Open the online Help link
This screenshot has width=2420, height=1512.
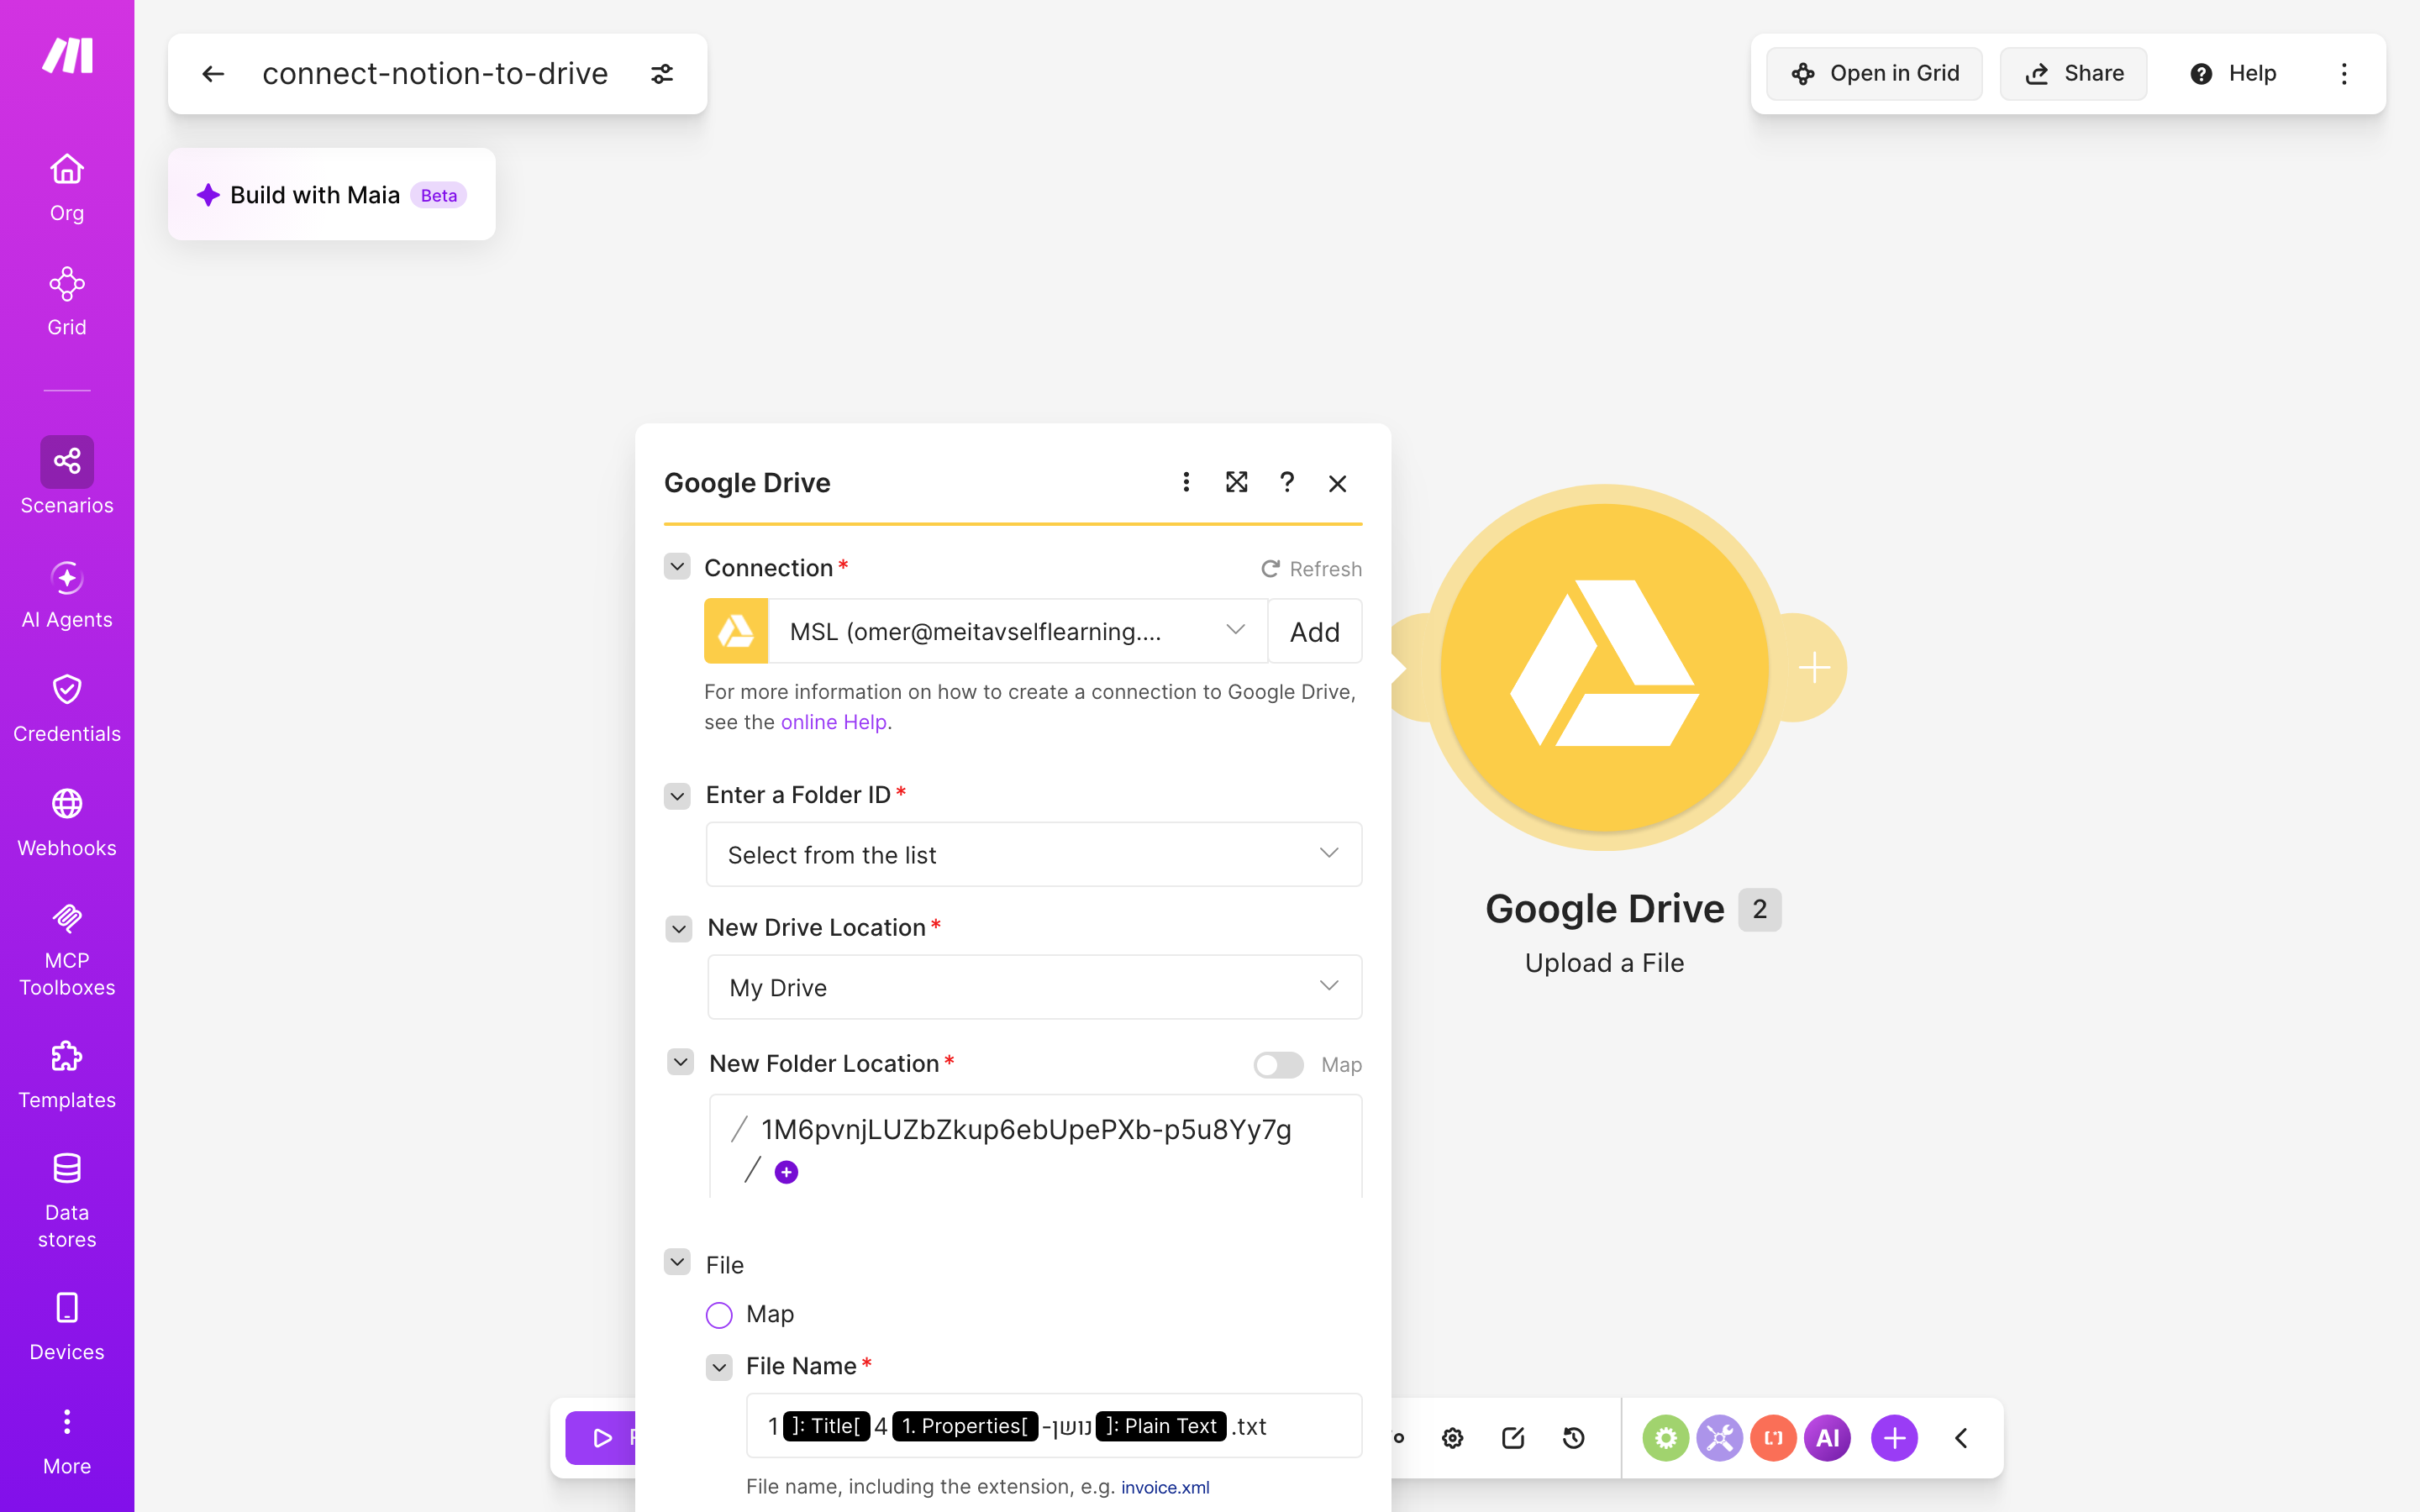point(833,722)
